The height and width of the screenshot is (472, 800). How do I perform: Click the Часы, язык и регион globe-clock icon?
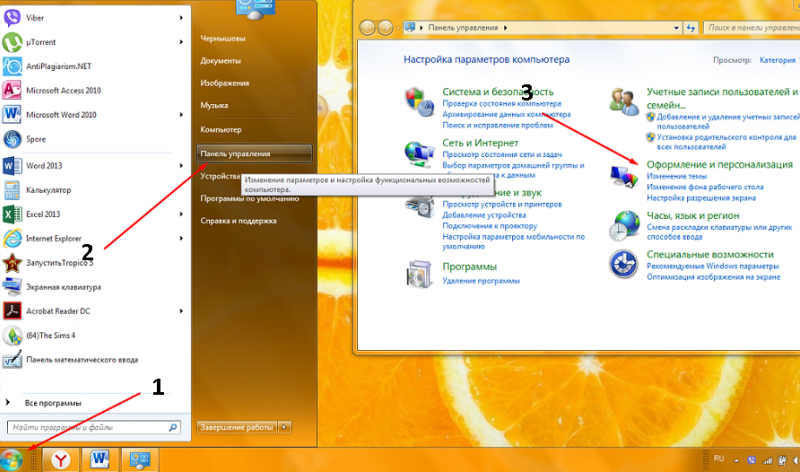tap(624, 226)
